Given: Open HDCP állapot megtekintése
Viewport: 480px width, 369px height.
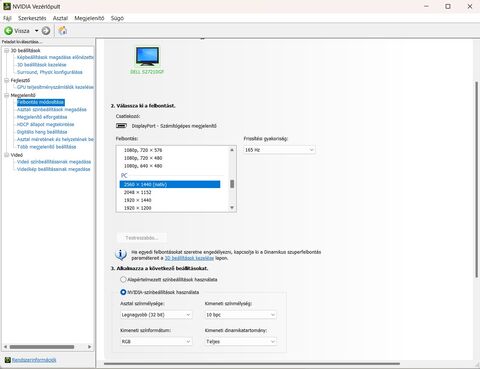Looking at the screenshot, I should 46,124.
